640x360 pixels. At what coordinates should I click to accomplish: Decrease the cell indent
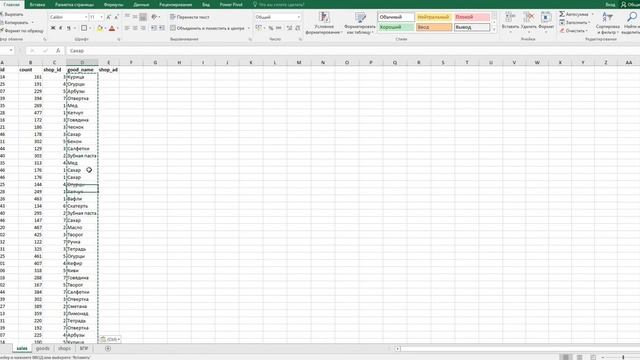pos(154,28)
